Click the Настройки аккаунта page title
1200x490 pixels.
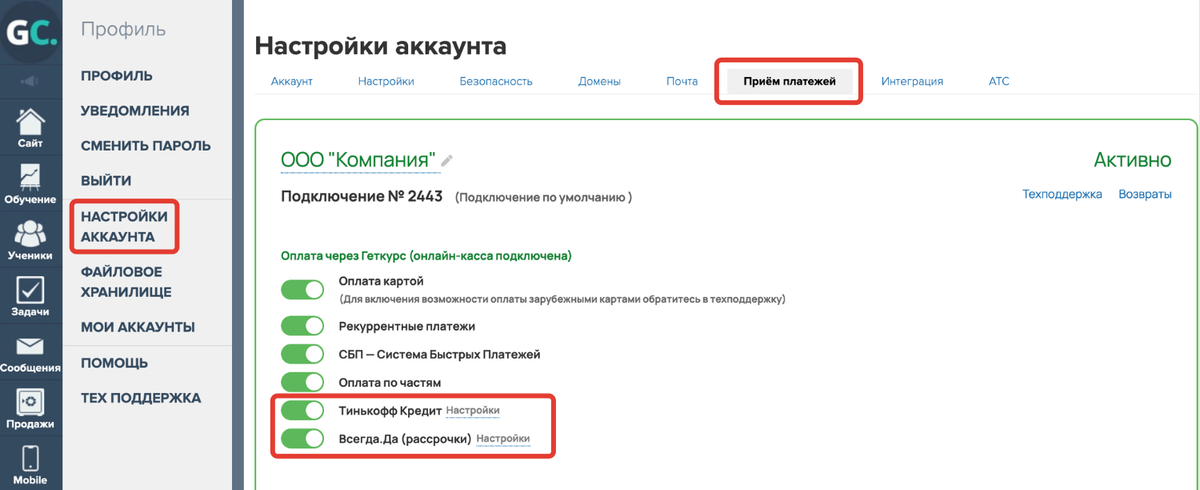pos(381,45)
